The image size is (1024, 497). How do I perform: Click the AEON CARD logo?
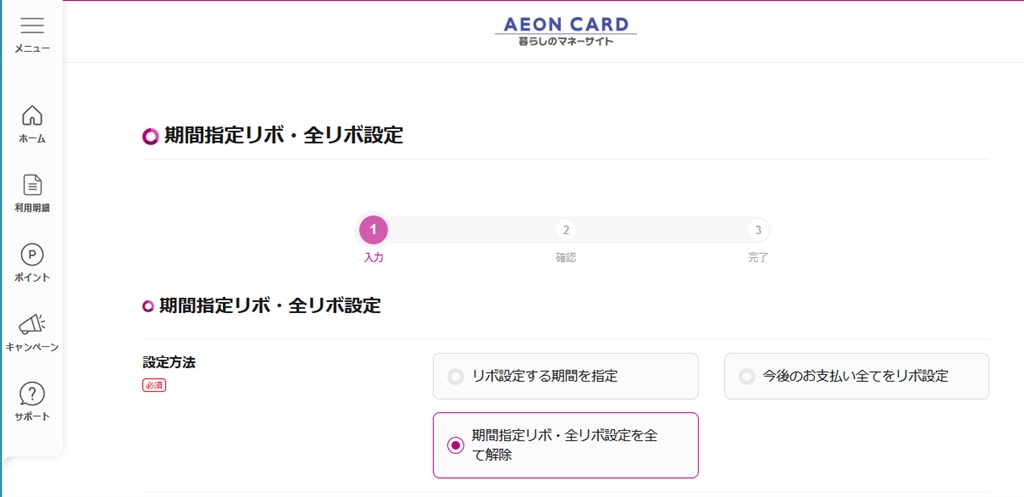click(565, 24)
